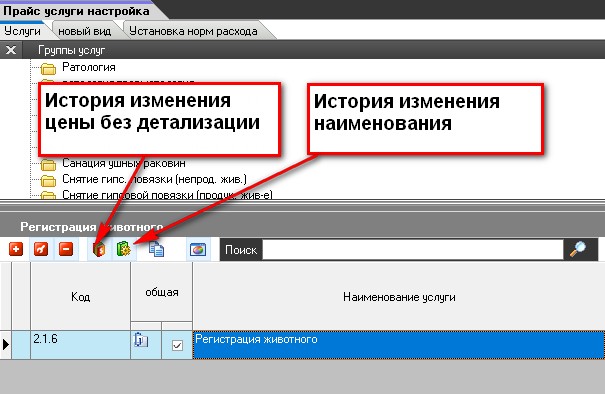
Task: Click folder icon of Снятие гипс. повязки (непрод. жив.)
Action: (49, 181)
